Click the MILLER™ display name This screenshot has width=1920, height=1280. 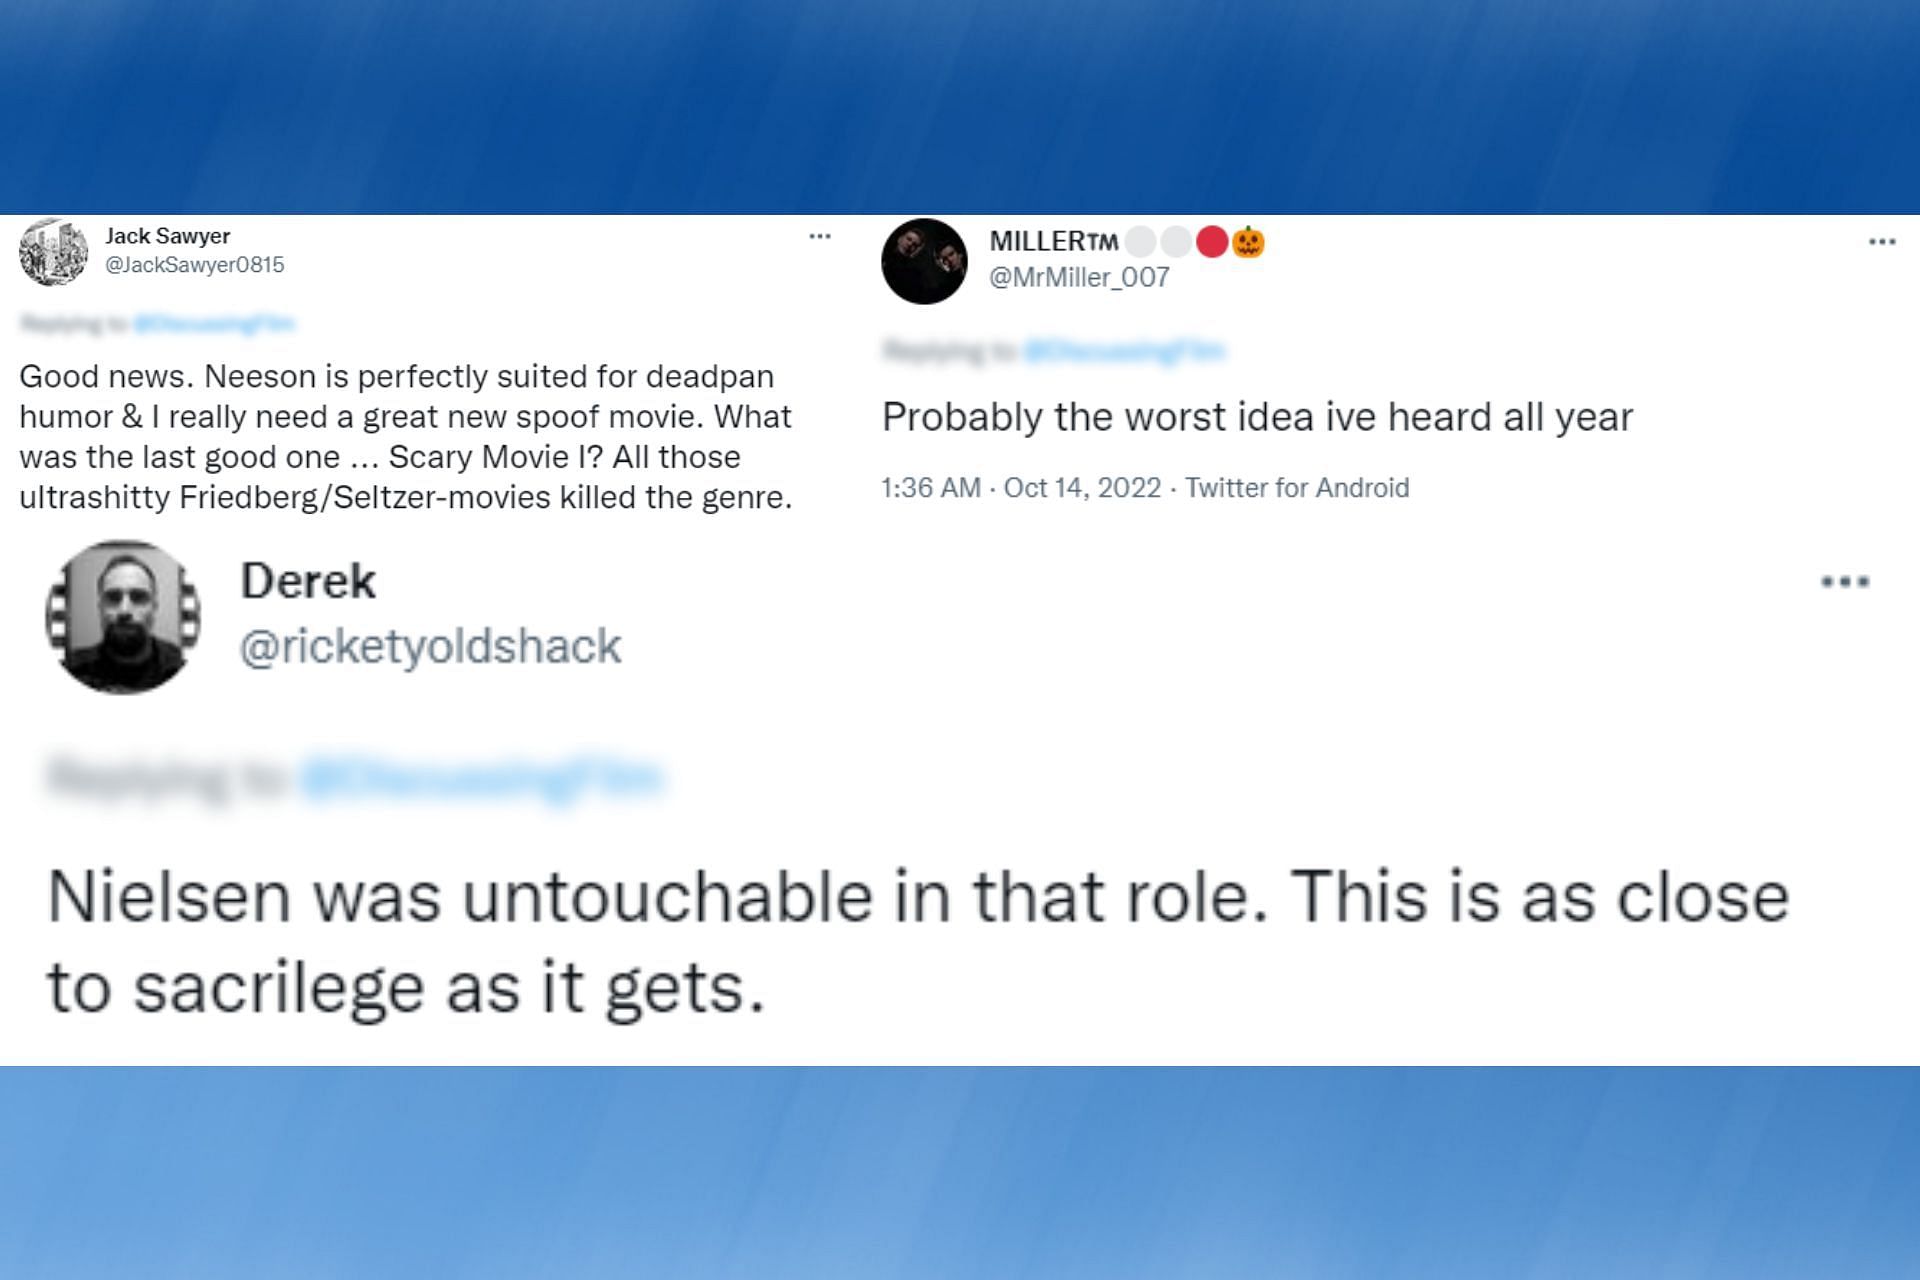pyautogui.click(x=1053, y=242)
